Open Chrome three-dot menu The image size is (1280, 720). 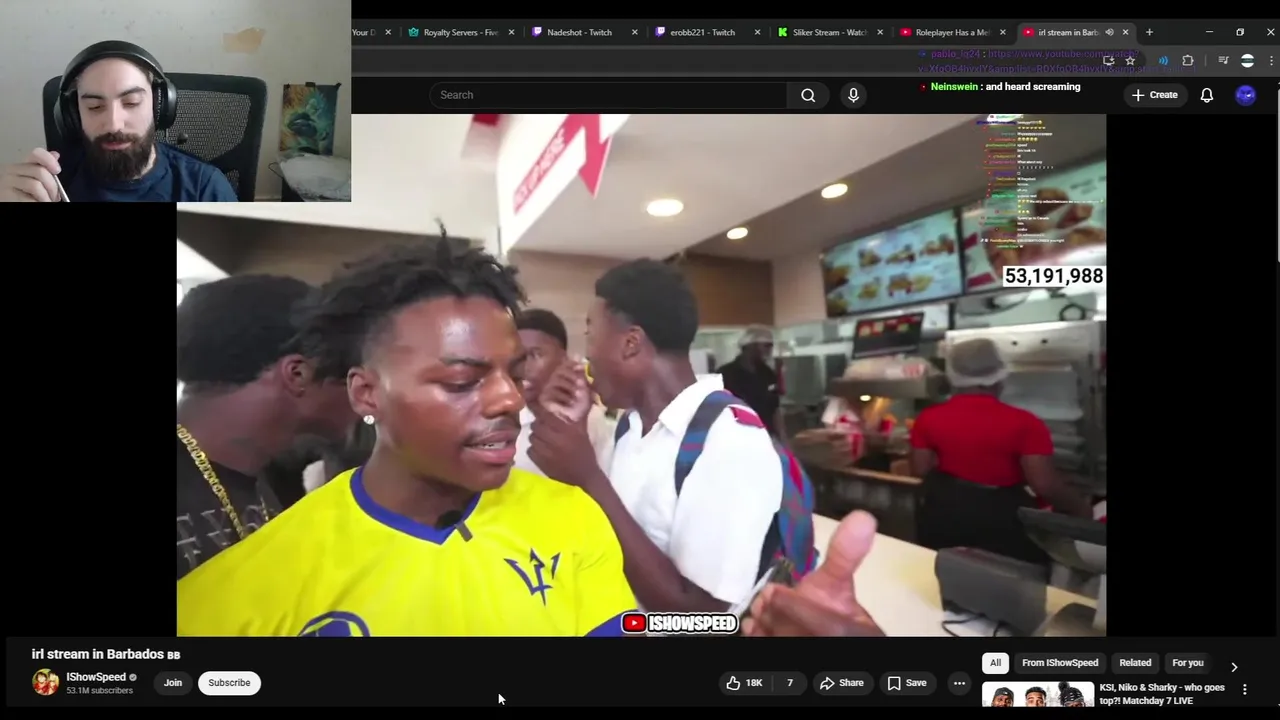(x=1271, y=61)
